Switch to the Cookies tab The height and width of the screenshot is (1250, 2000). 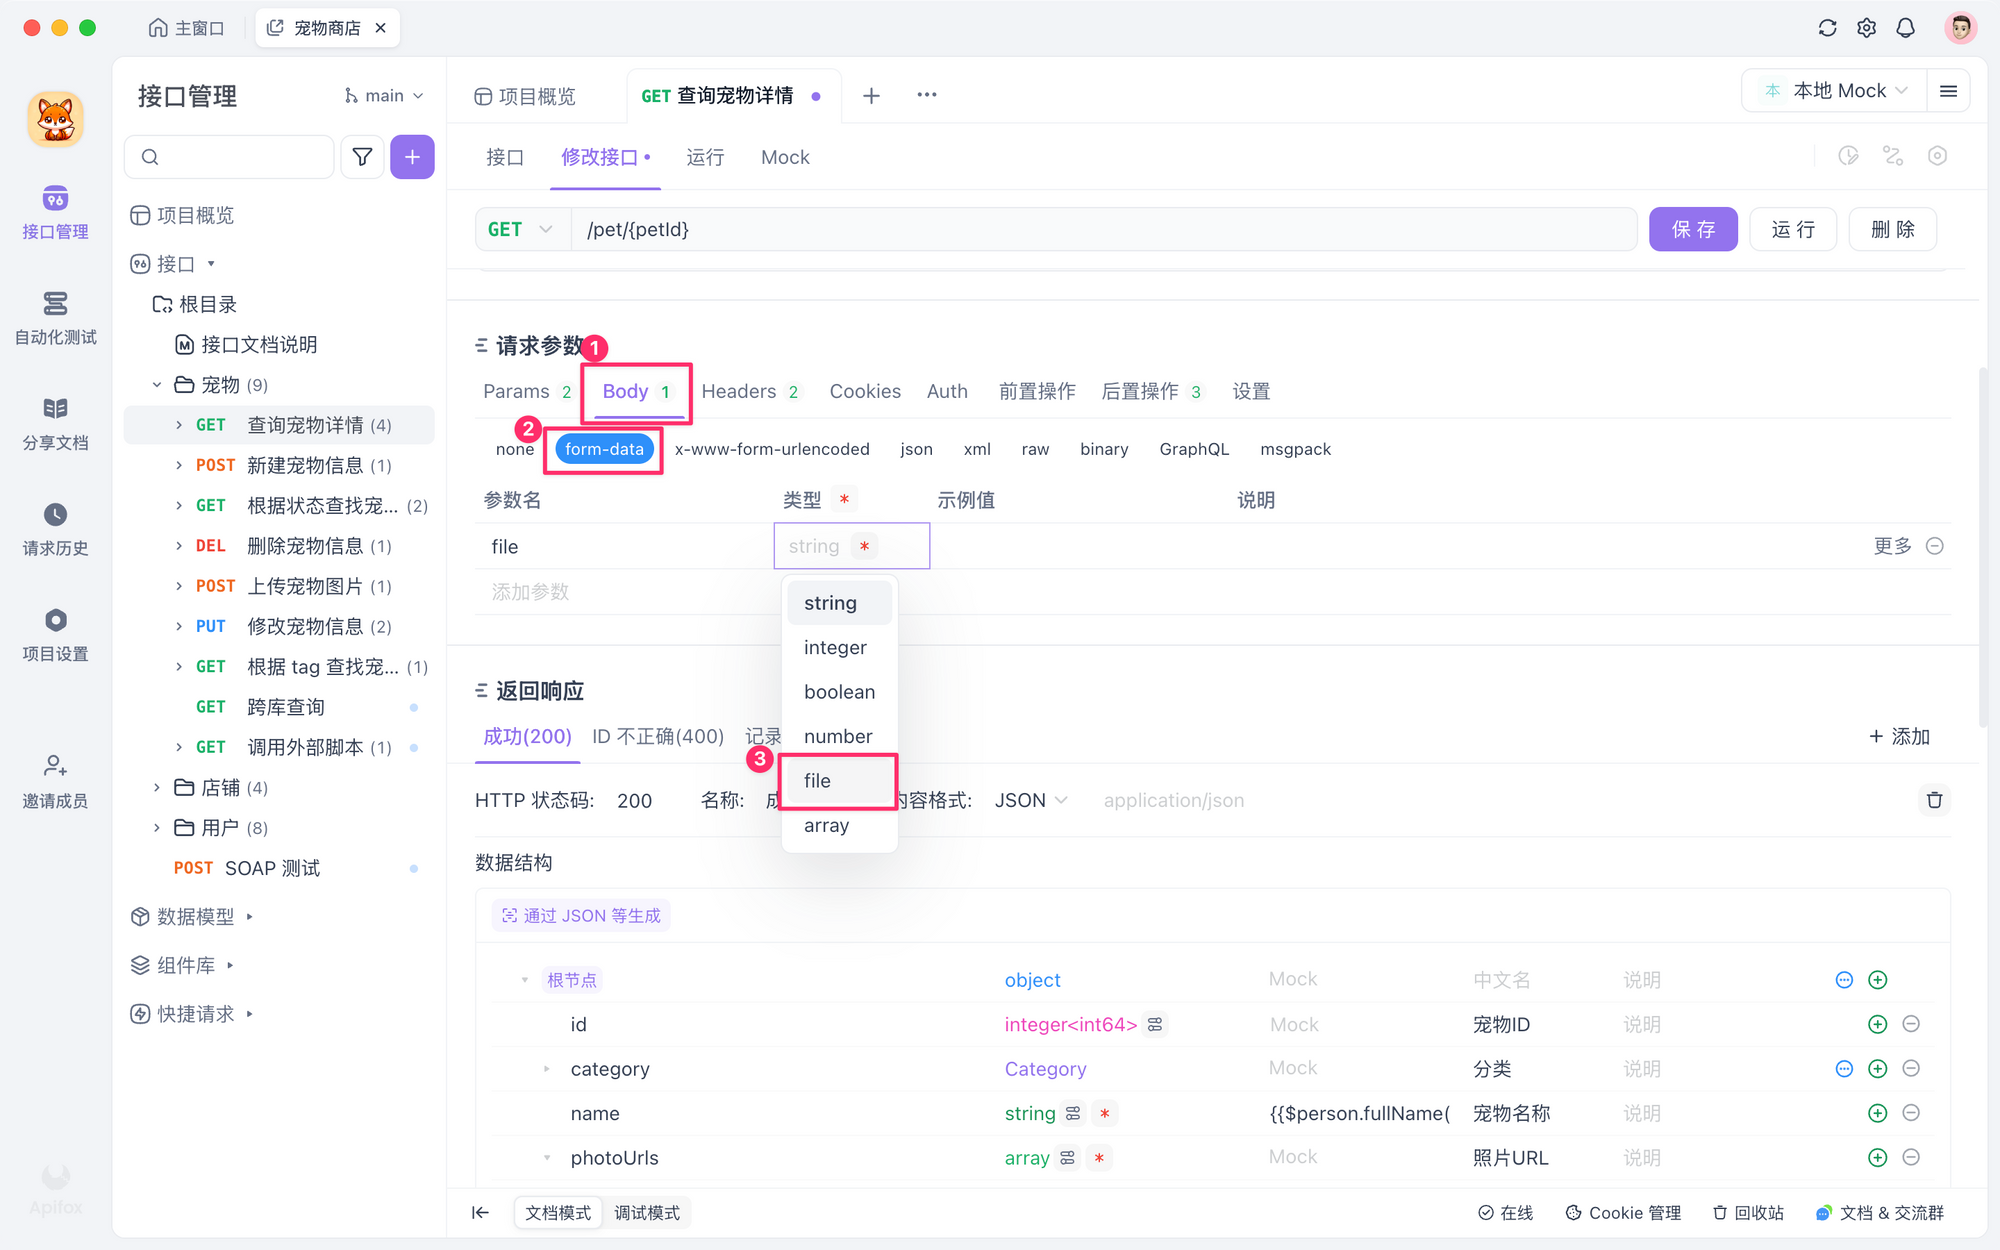click(865, 391)
